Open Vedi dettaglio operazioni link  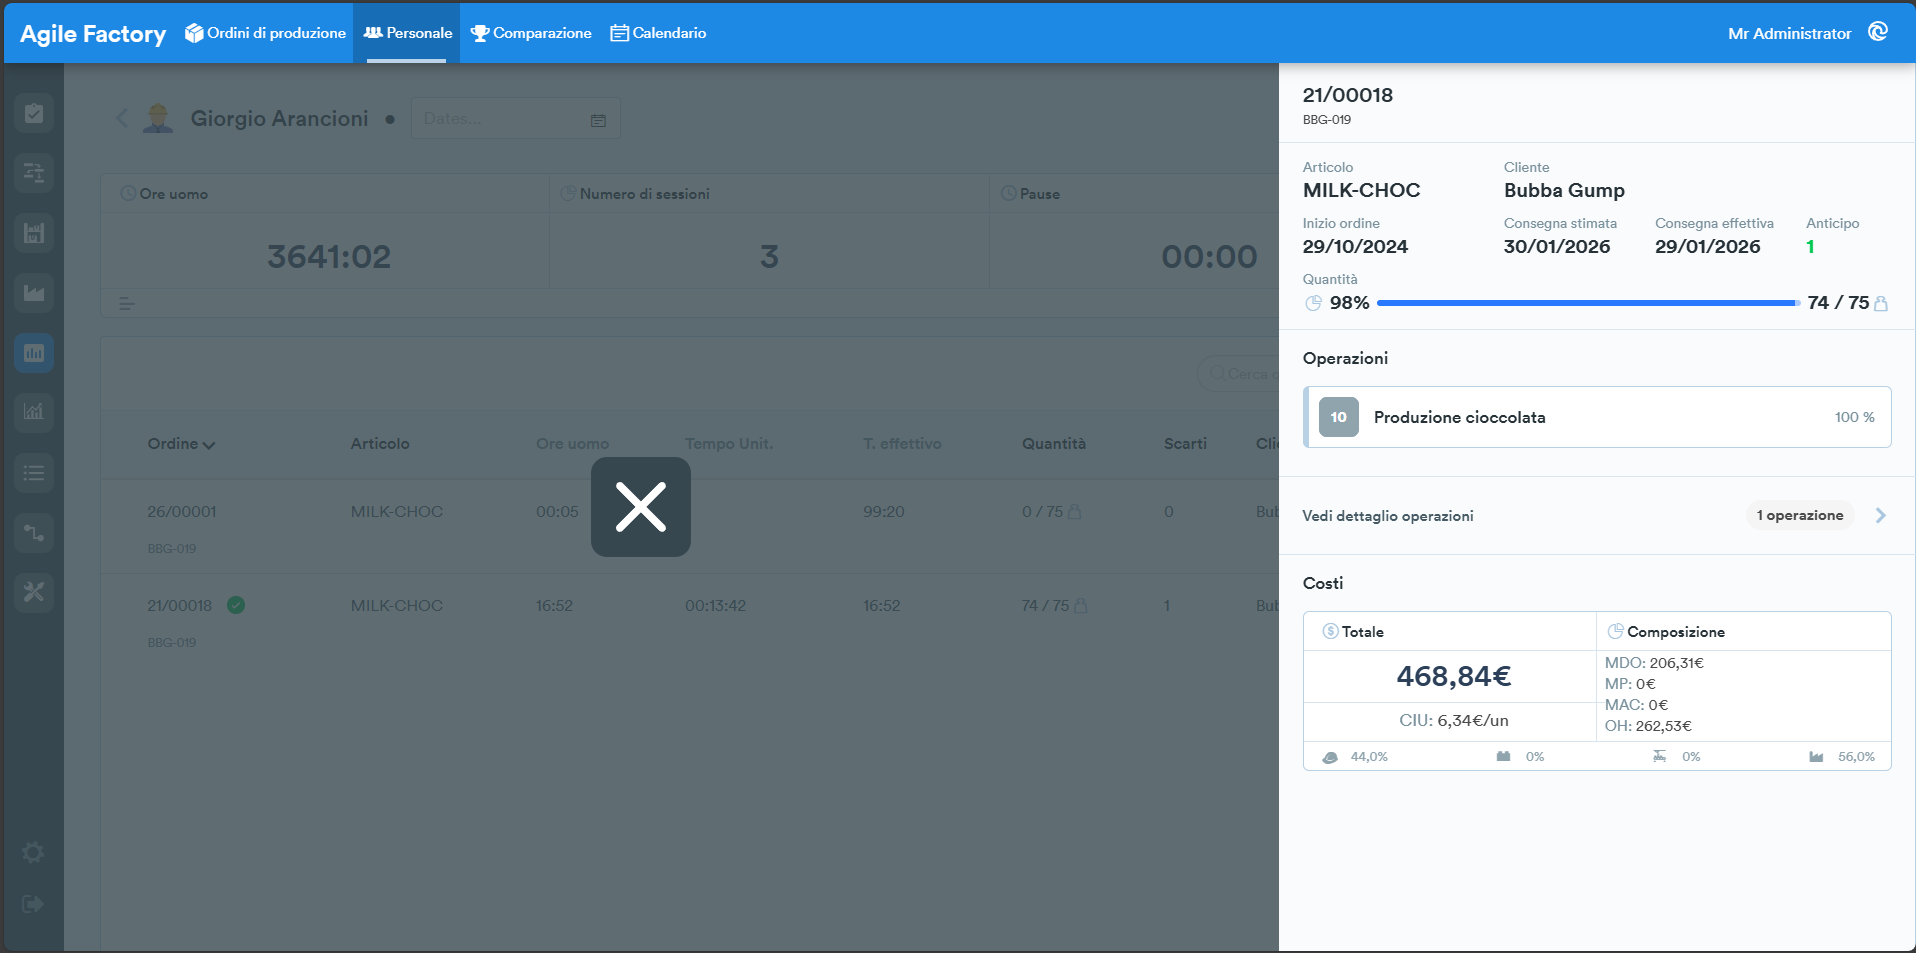pyautogui.click(x=1388, y=516)
